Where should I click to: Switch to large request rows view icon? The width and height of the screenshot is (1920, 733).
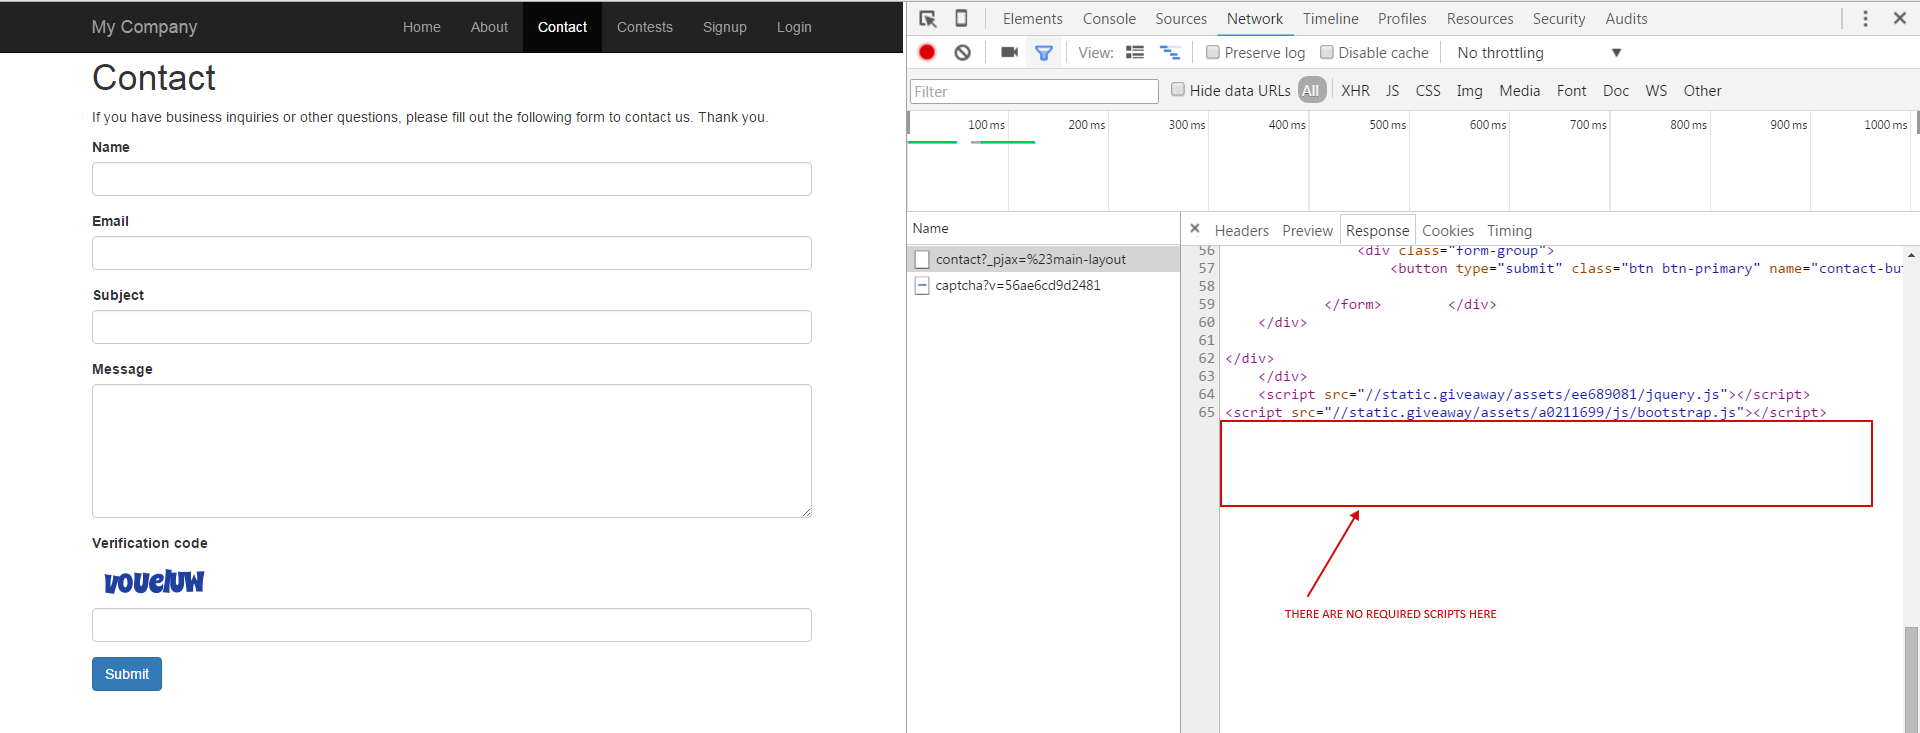coord(1135,52)
